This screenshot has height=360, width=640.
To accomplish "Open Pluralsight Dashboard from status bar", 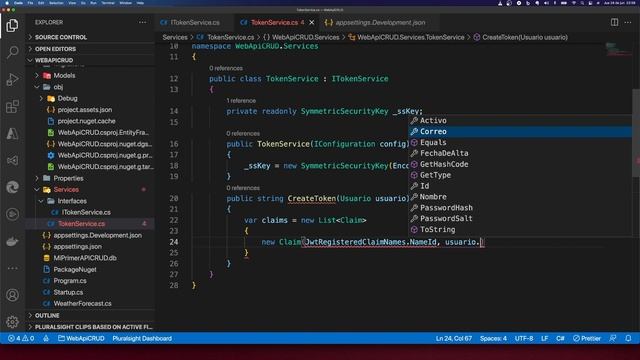I will (142, 338).
